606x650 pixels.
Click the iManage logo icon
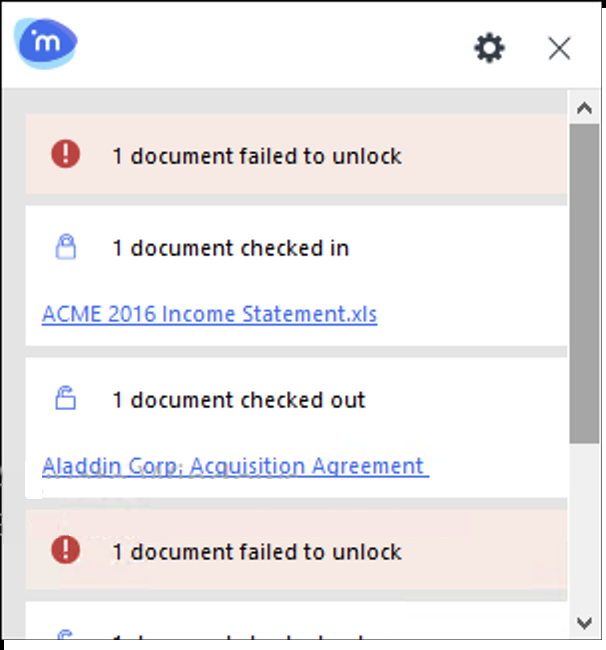[x=46, y=42]
